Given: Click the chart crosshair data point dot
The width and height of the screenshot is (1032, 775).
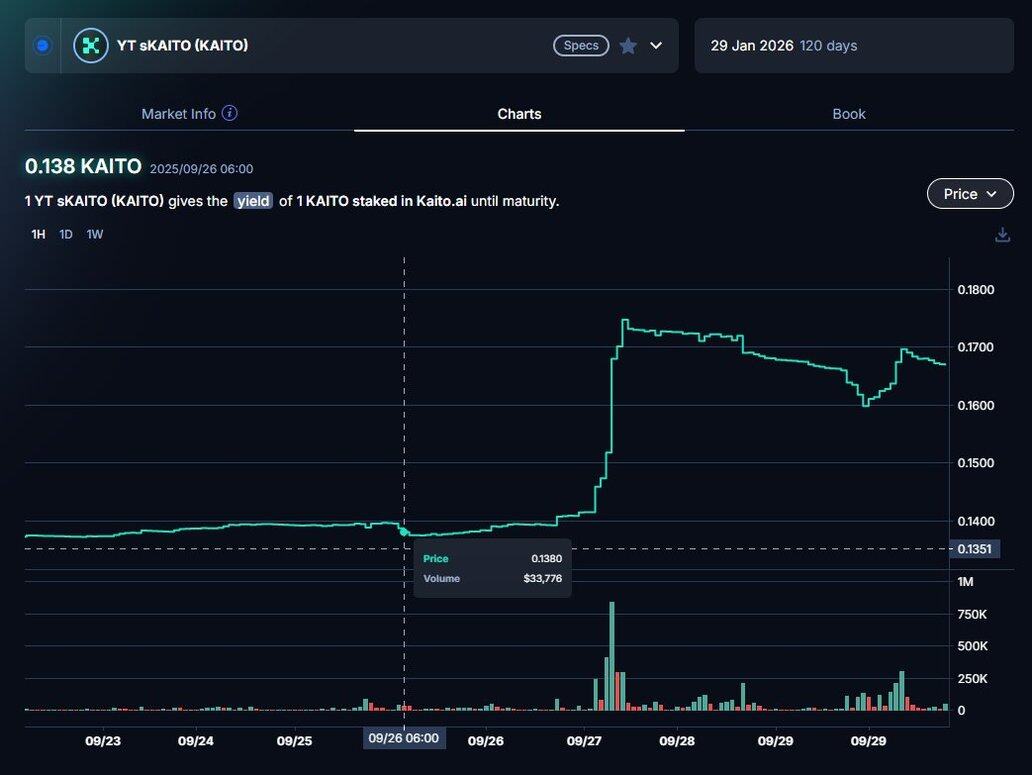Looking at the screenshot, I should (x=404, y=532).
